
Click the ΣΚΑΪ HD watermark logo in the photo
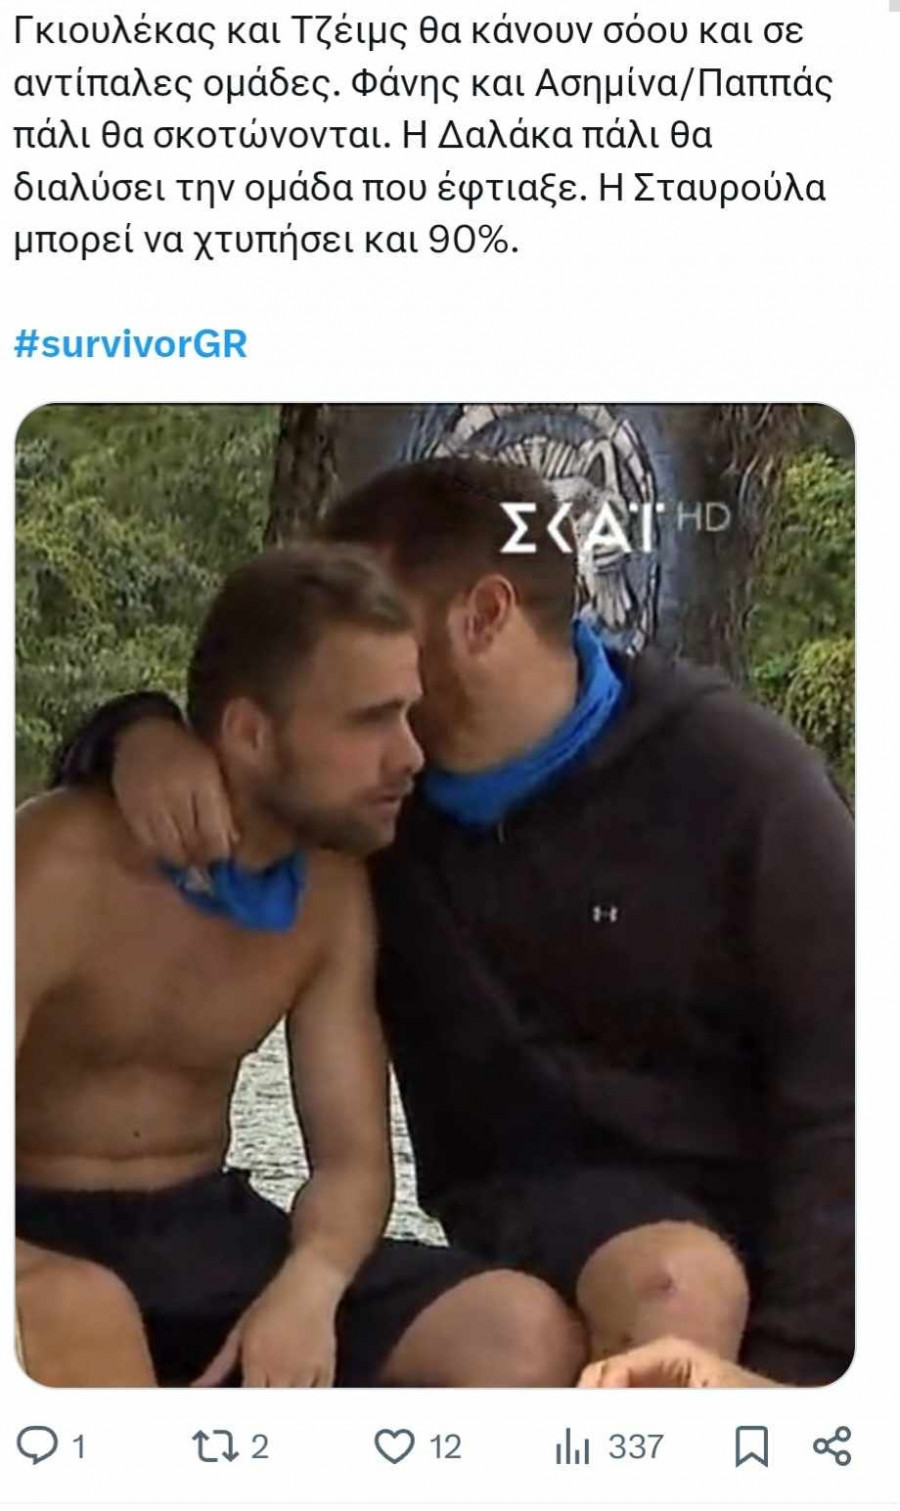tap(614, 525)
